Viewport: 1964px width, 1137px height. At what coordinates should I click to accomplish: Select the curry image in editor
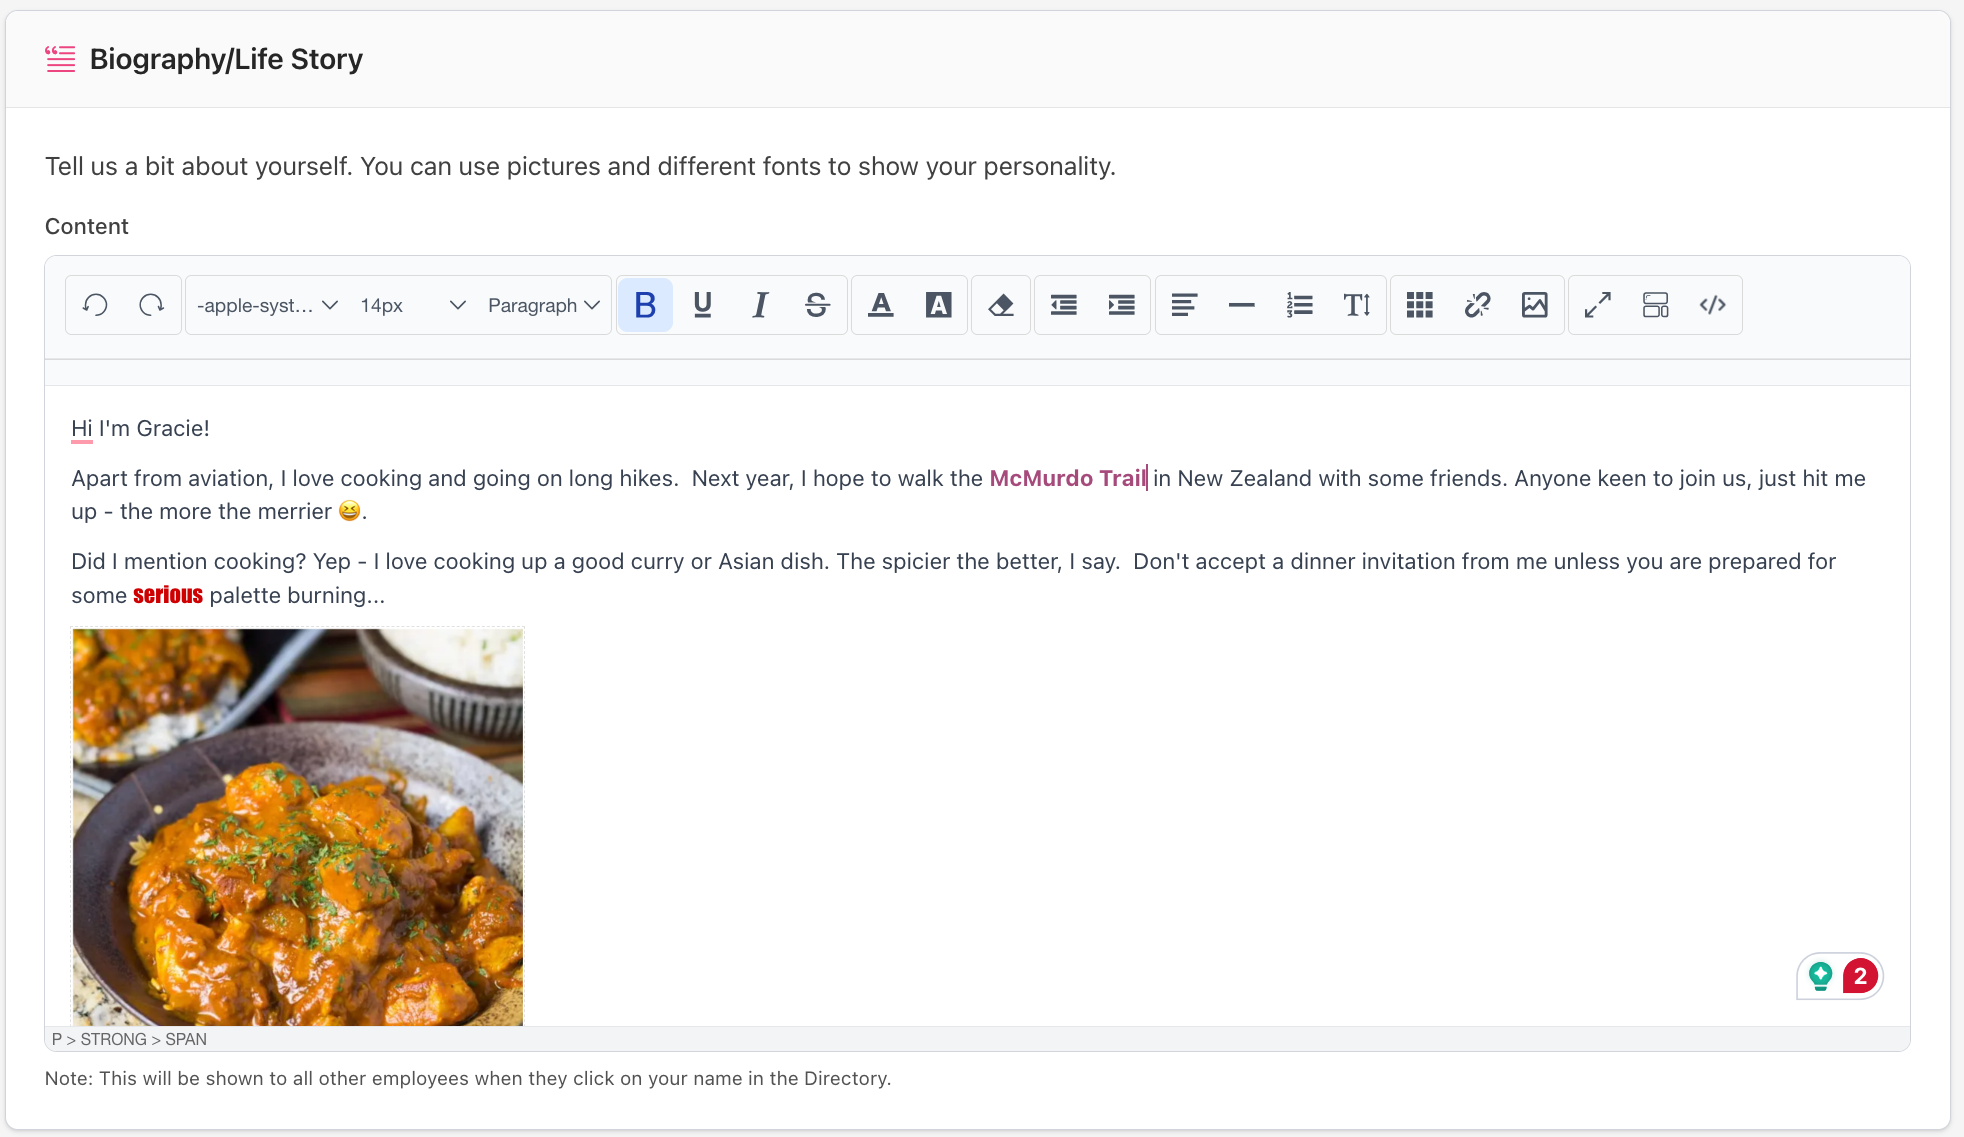click(x=298, y=826)
